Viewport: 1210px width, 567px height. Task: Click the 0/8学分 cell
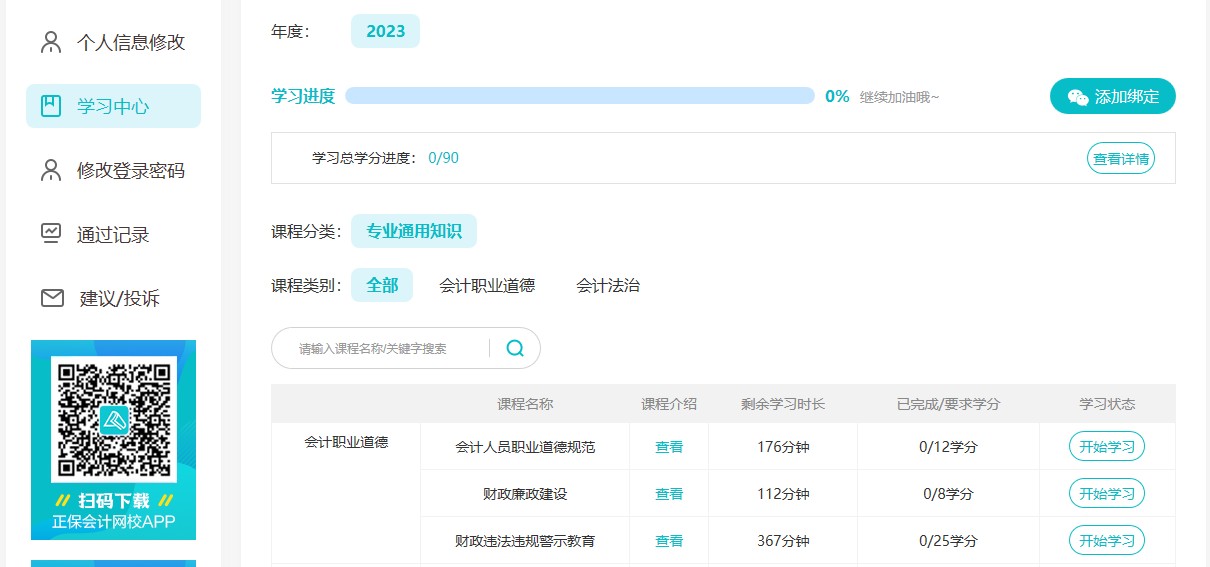[x=948, y=494]
